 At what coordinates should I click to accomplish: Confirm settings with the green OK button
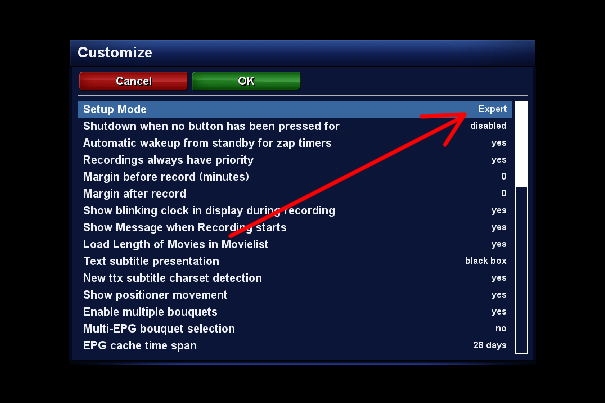tap(246, 81)
